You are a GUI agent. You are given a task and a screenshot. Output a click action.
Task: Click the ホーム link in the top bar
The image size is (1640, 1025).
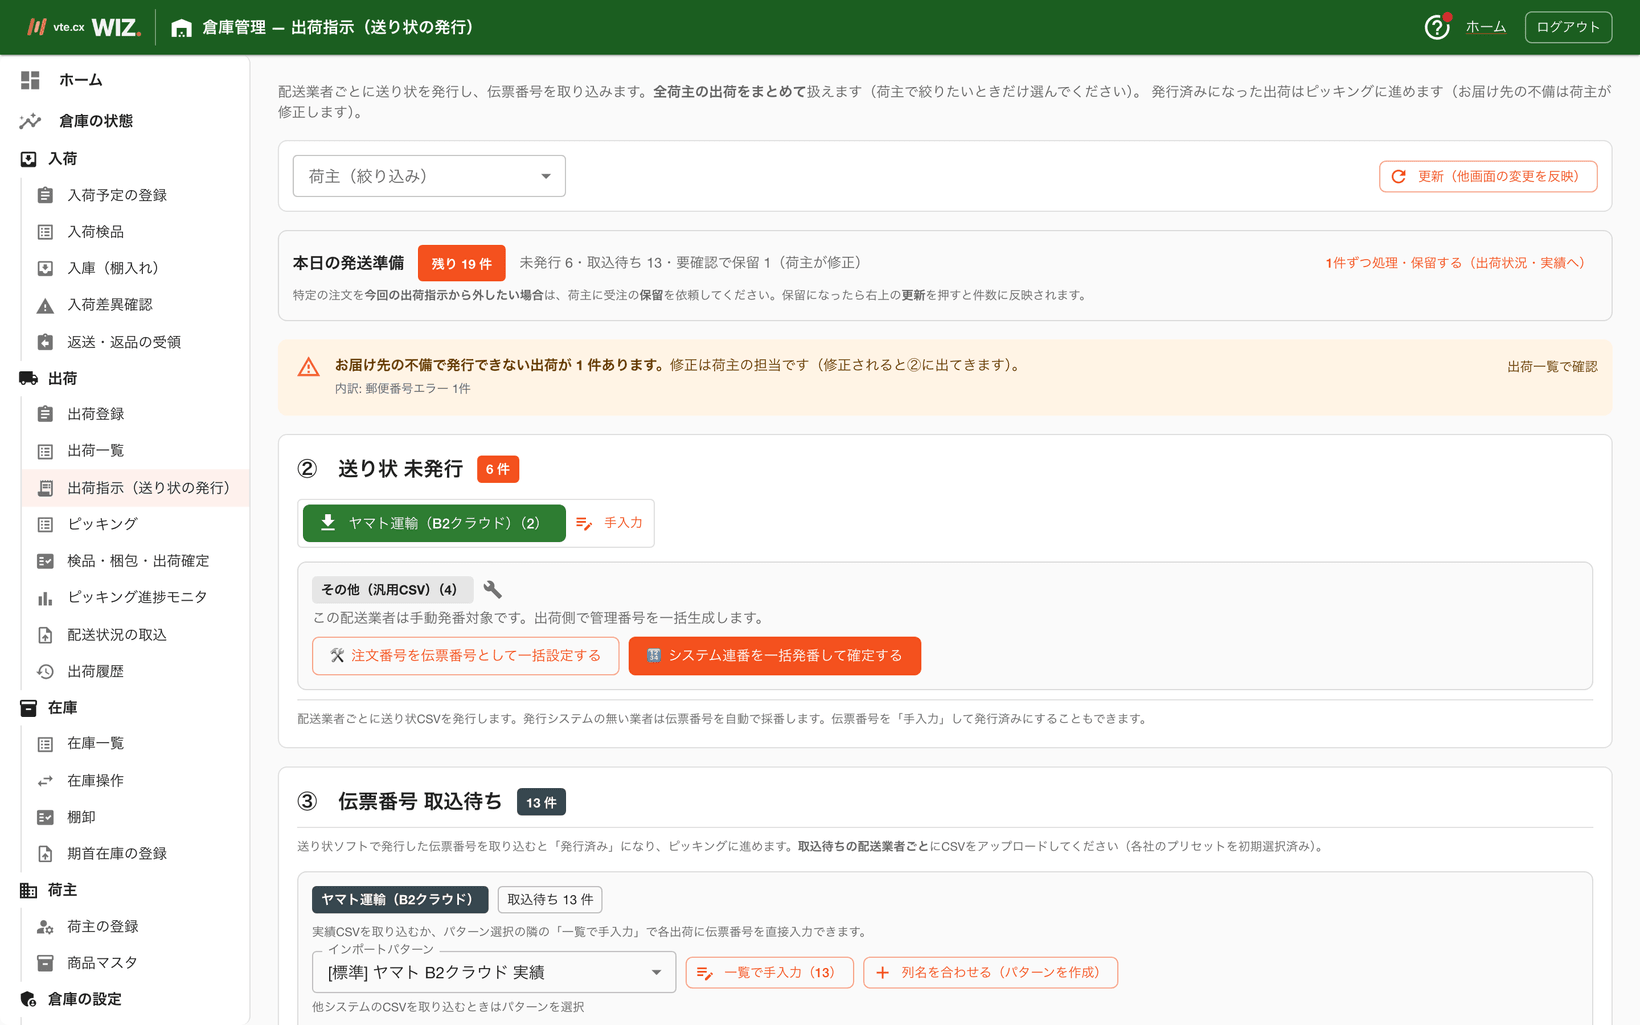pos(1485,27)
